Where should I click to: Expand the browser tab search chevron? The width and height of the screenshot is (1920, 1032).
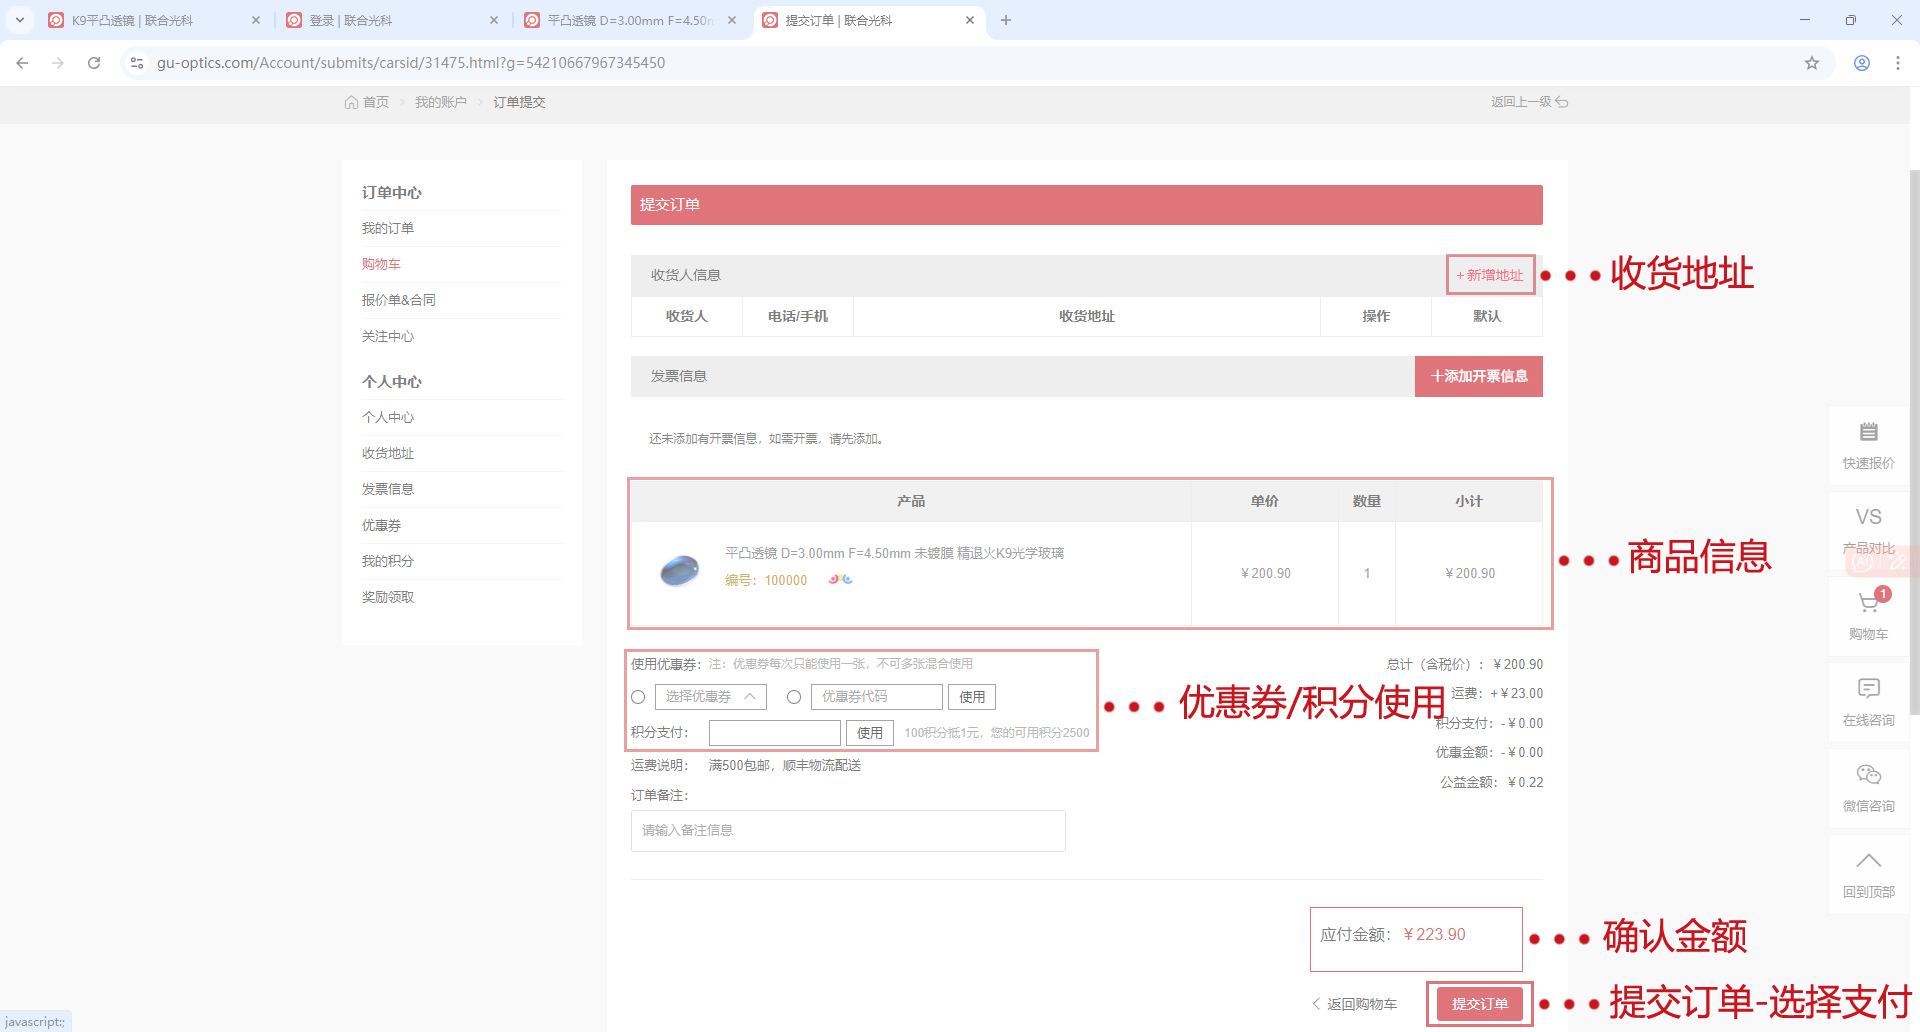click(19, 20)
